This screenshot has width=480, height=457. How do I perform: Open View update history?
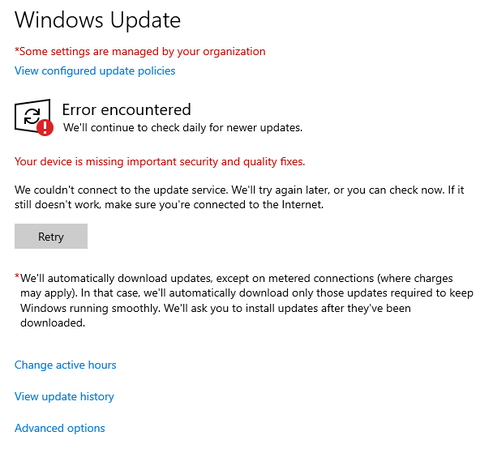[64, 397]
